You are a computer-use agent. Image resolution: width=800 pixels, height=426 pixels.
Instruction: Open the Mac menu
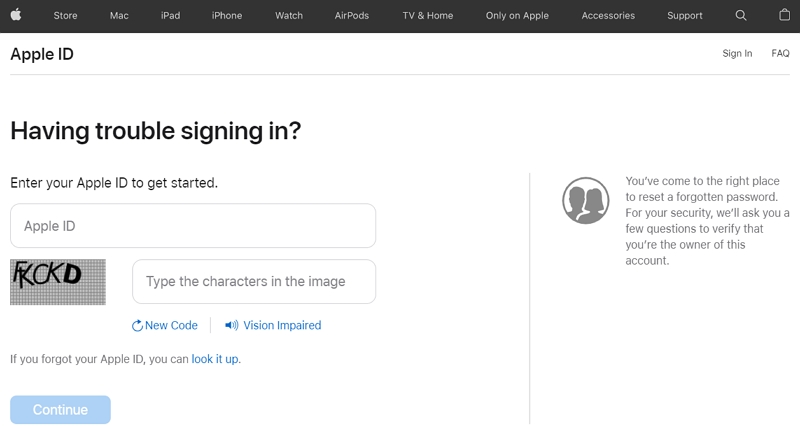[119, 15]
